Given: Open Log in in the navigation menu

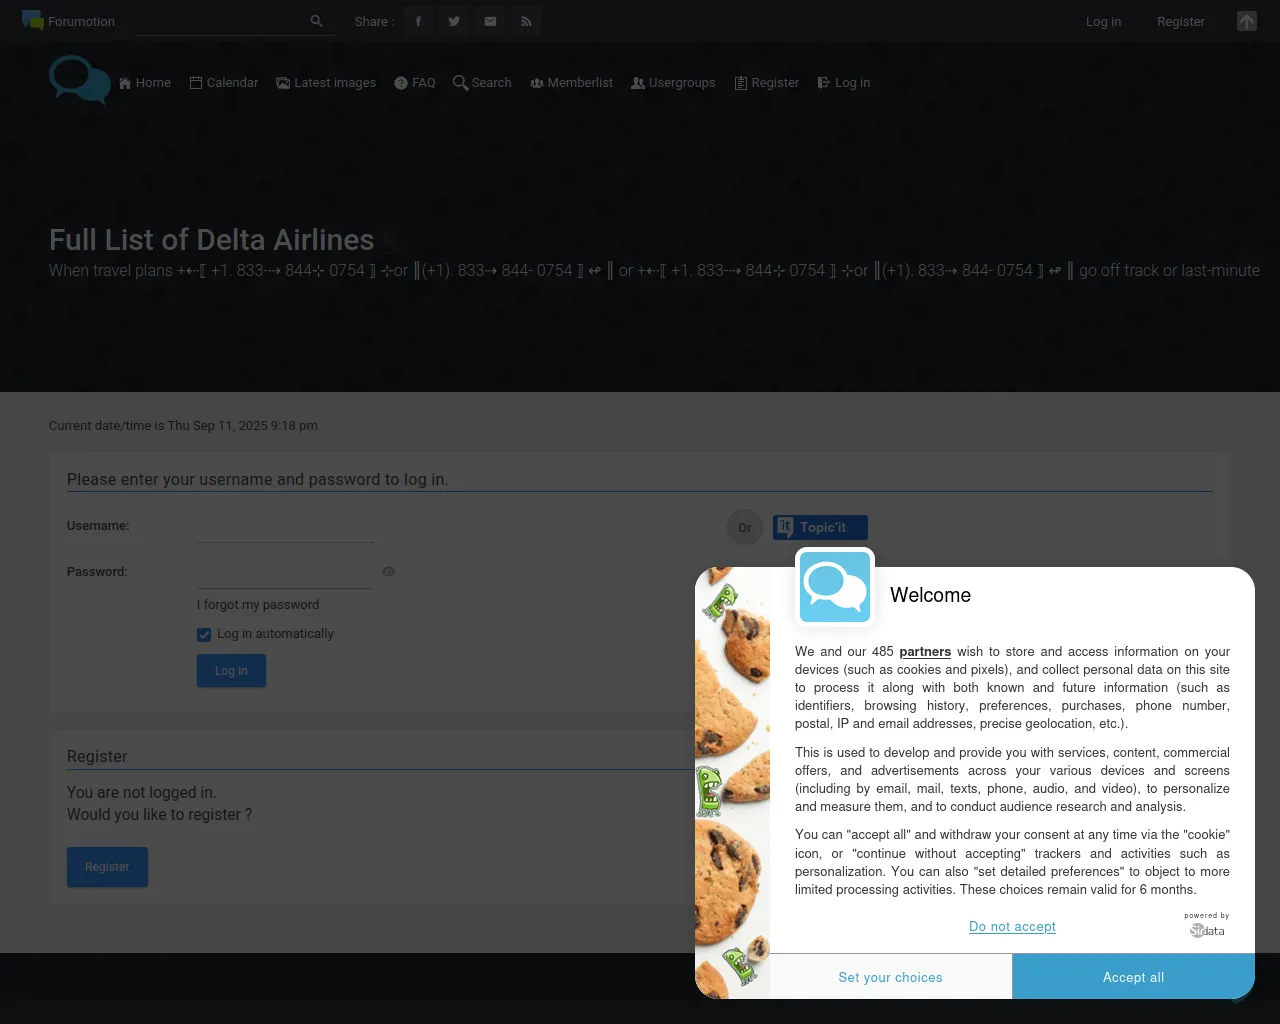Looking at the screenshot, I should [x=844, y=83].
